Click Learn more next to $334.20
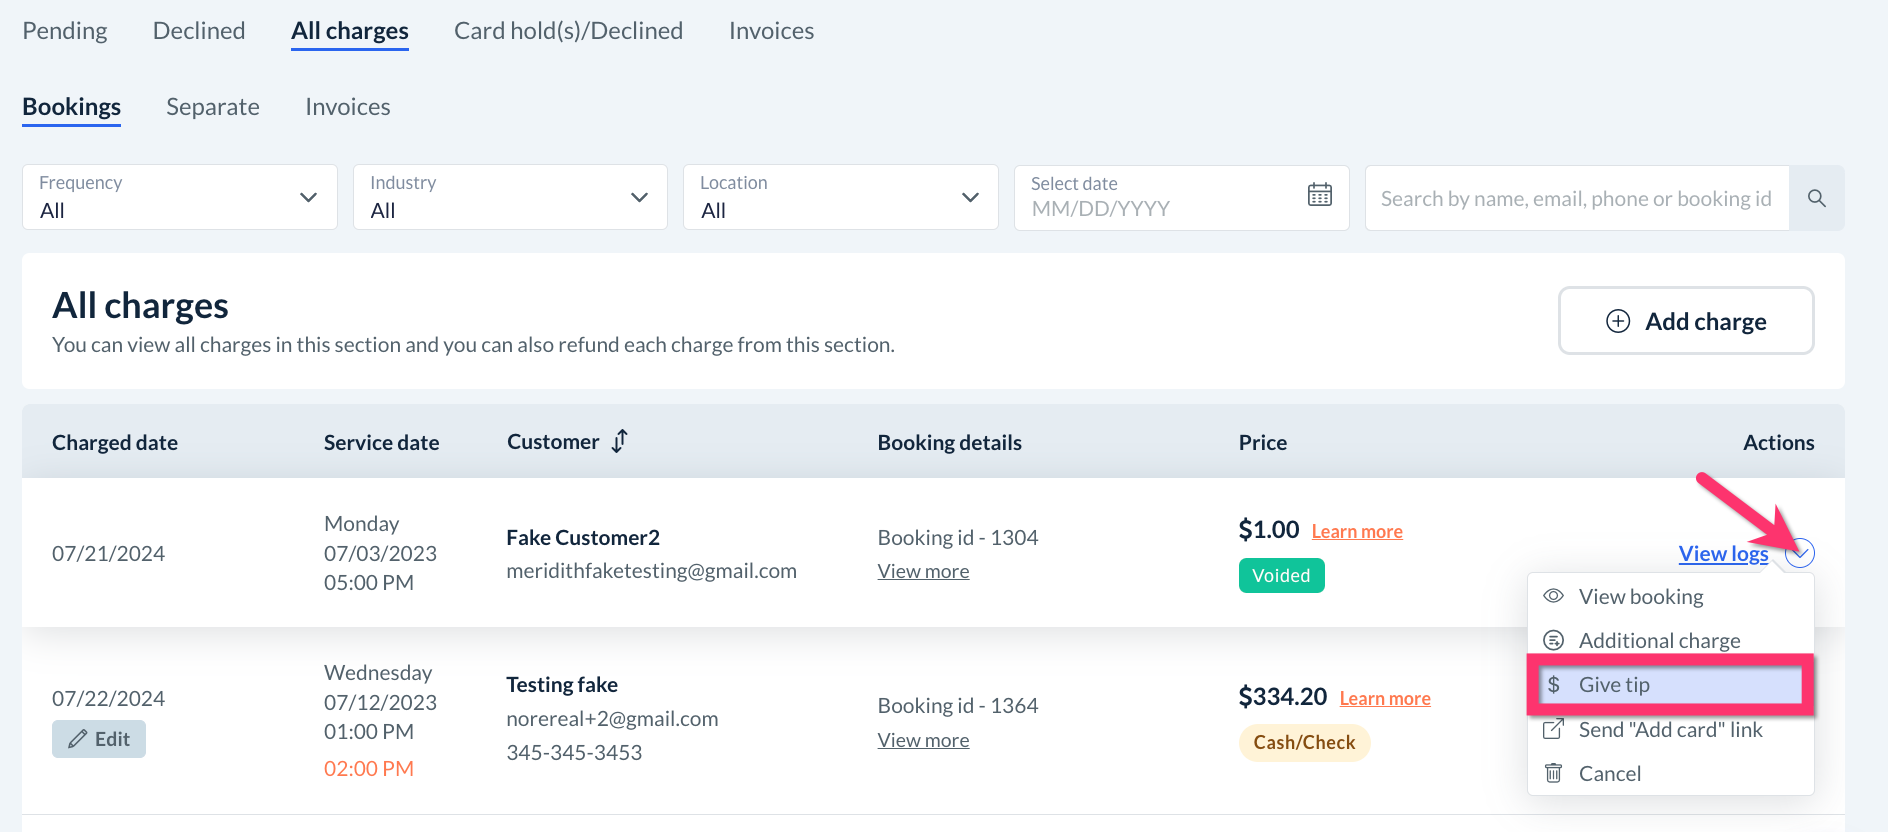1888x832 pixels. click(1384, 699)
